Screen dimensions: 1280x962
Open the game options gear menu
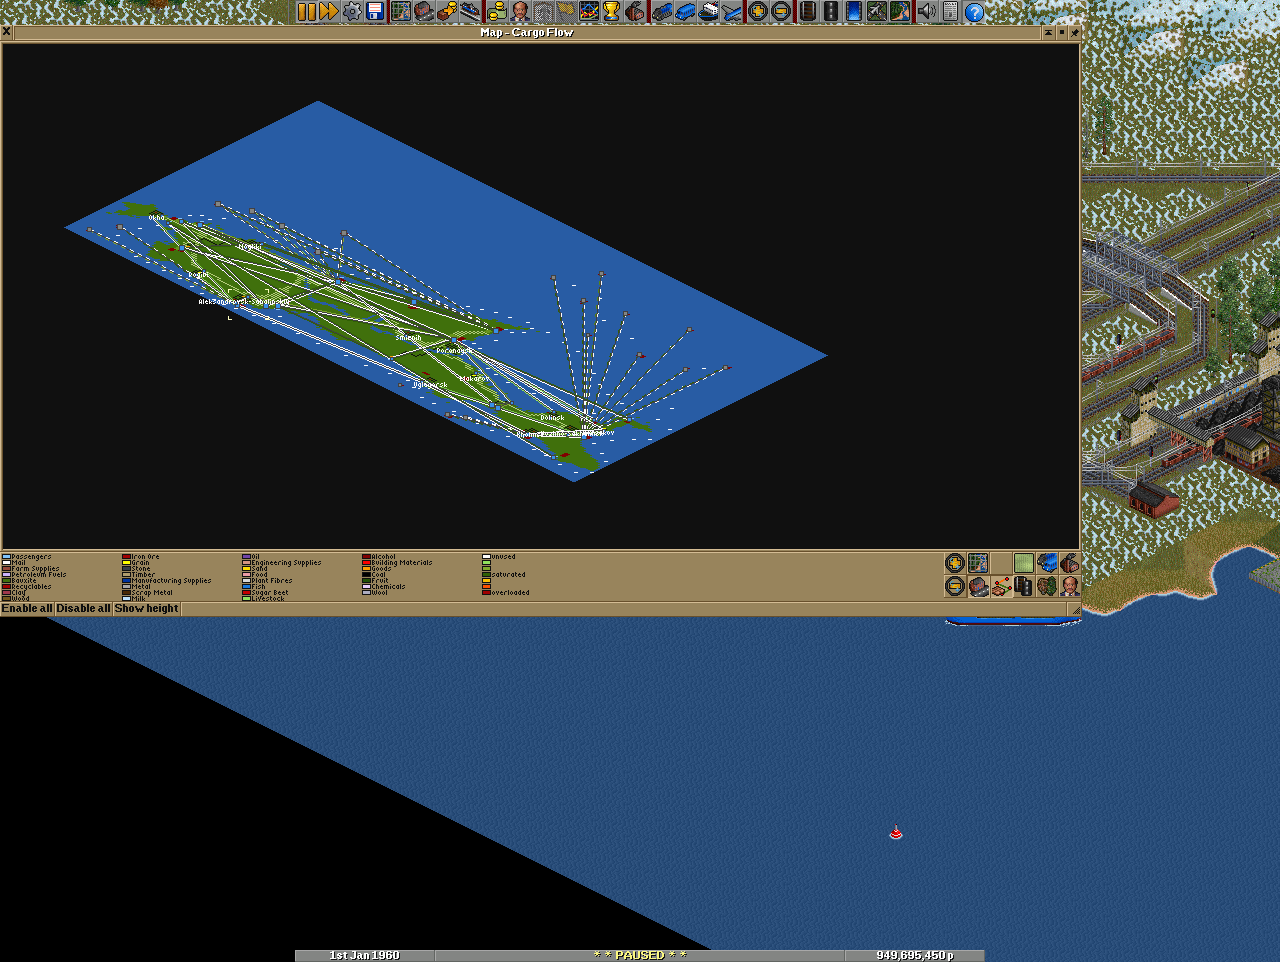coord(352,12)
